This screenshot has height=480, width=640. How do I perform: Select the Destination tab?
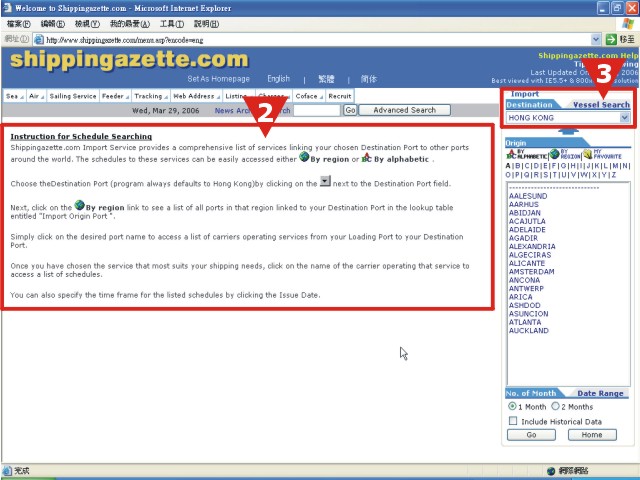(529, 105)
